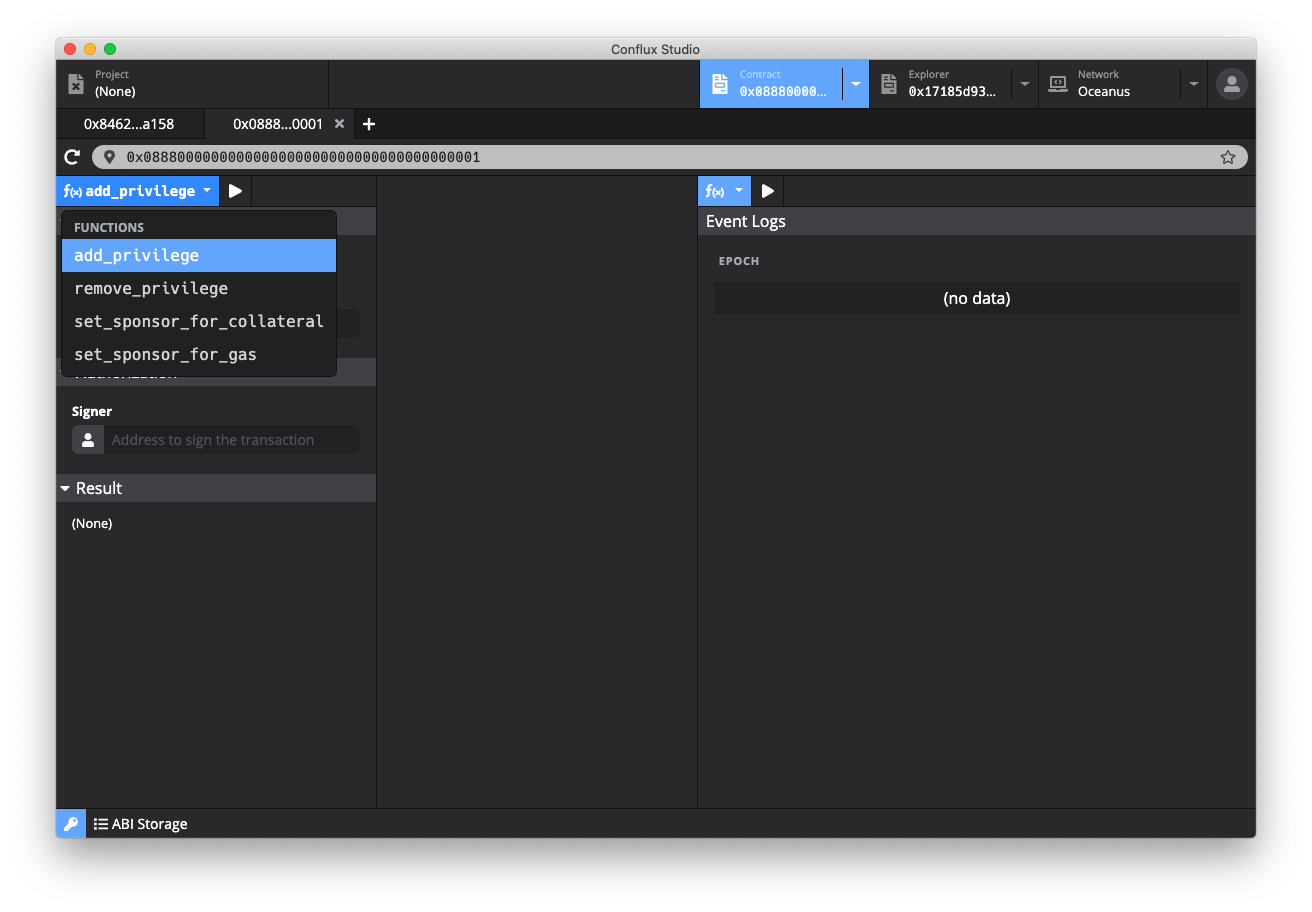Screen dimensions: 1312x912
Task: Open the add_privilege function dropdown
Action: pyautogui.click(x=138, y=191)
